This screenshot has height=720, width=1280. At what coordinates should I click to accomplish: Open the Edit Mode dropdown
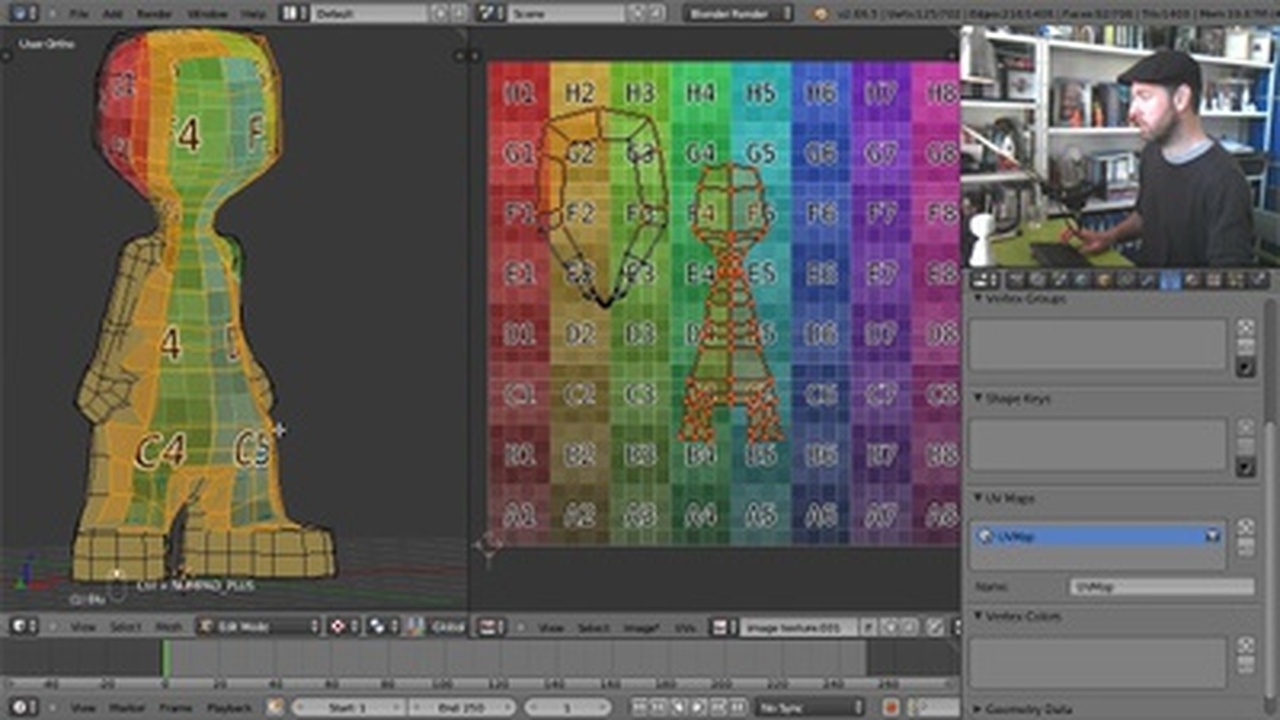(260, 626)
